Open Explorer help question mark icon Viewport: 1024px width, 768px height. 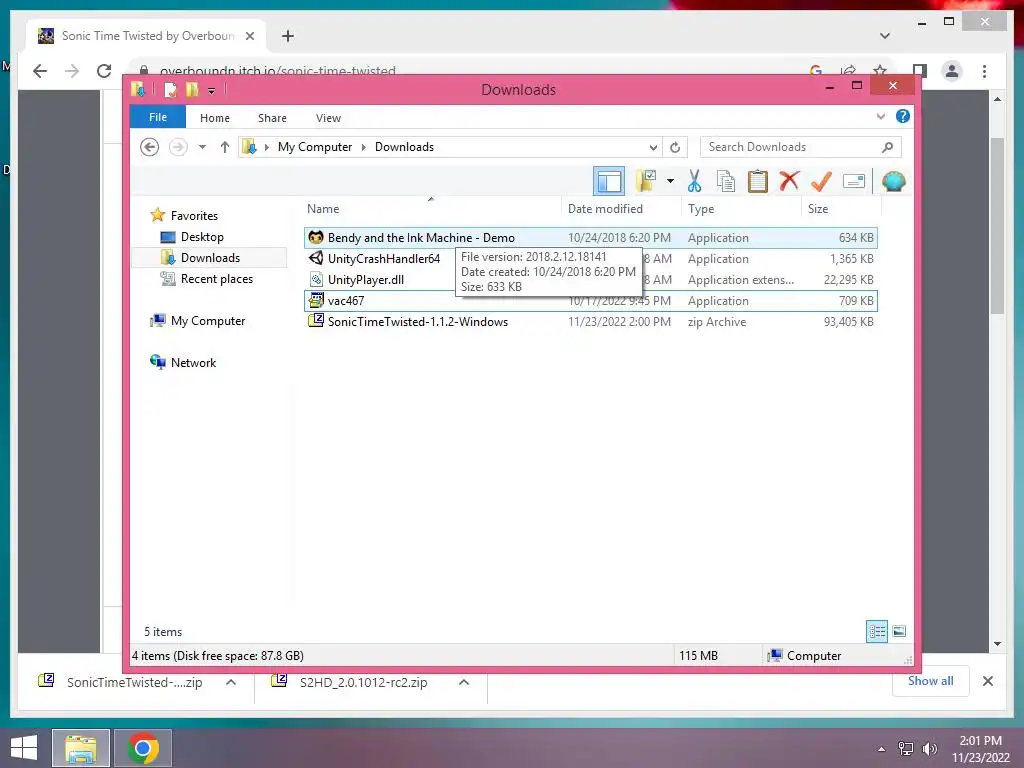point(903,116)
